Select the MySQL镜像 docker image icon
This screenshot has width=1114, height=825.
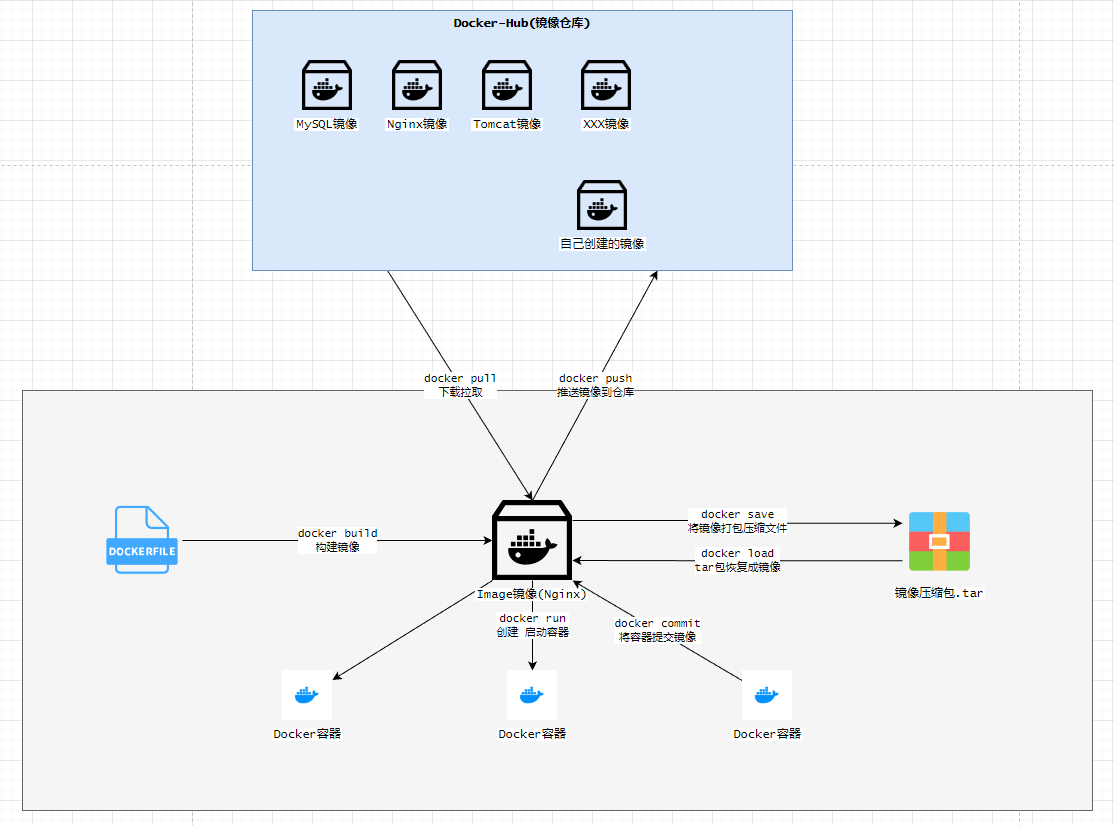327,85
